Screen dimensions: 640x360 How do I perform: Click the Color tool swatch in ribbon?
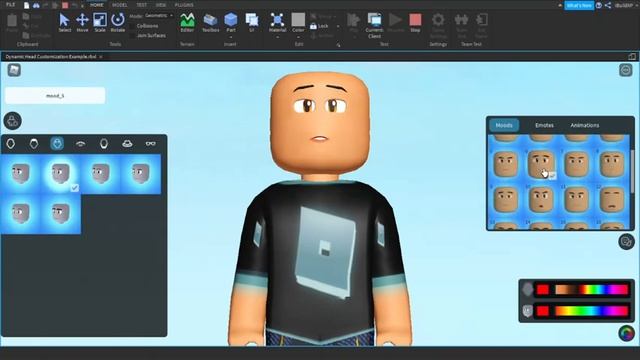point(298,20)
